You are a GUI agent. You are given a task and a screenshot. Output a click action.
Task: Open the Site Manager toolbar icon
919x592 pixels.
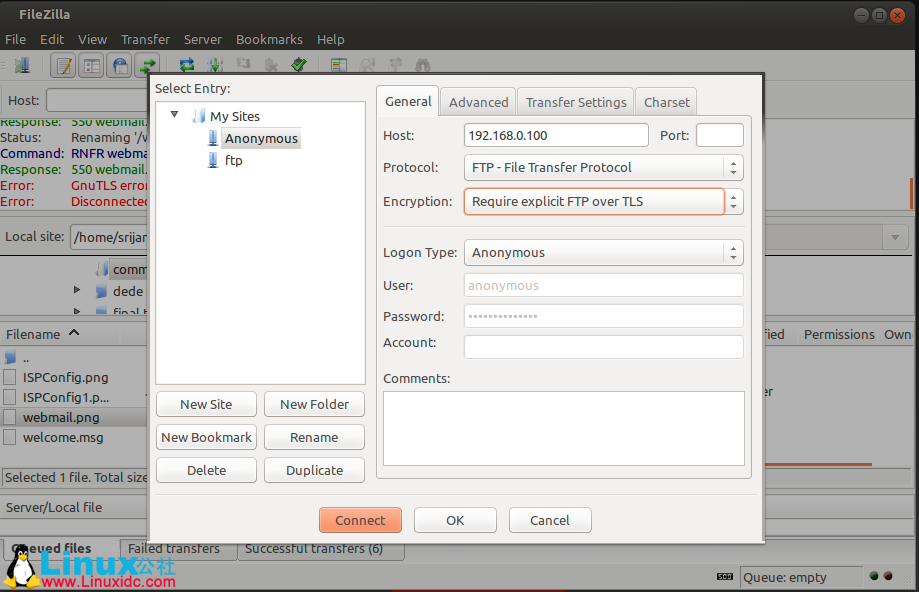(21, 63)
